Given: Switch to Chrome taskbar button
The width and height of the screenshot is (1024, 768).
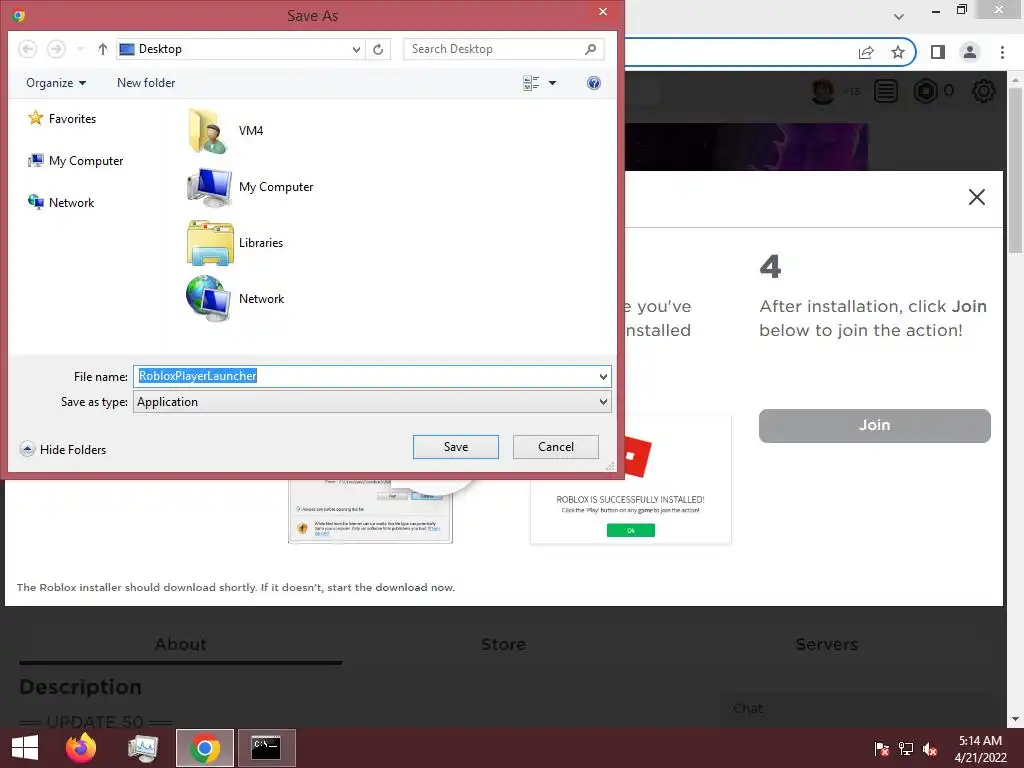Looking at the screenshot, I should [204, 748].
